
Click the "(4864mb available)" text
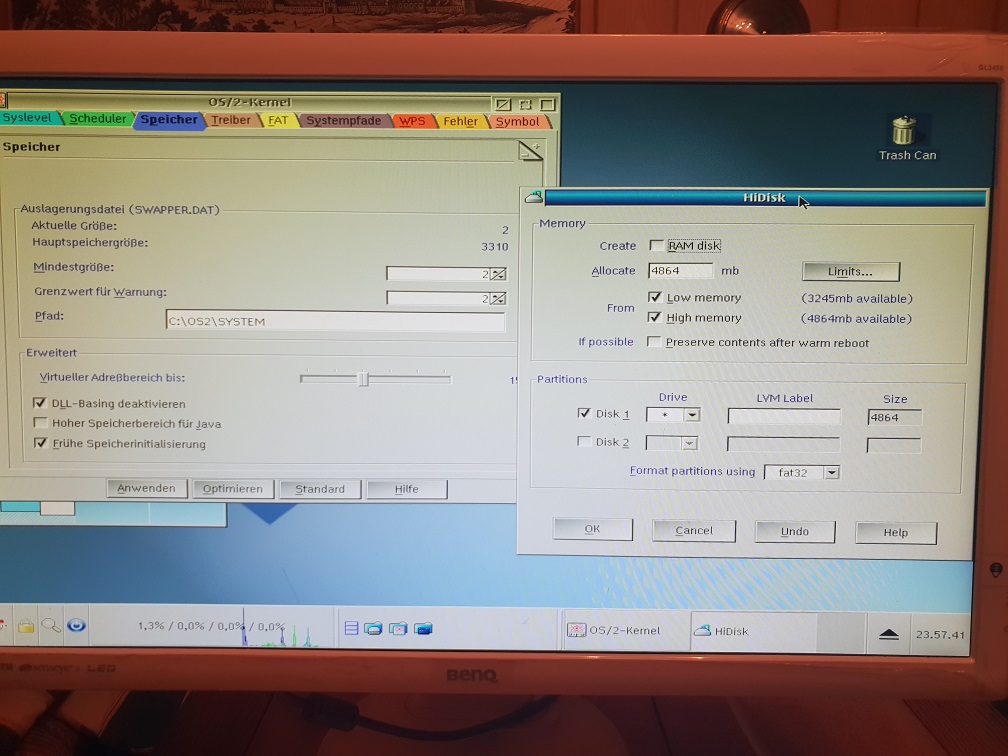coord(856,318)
